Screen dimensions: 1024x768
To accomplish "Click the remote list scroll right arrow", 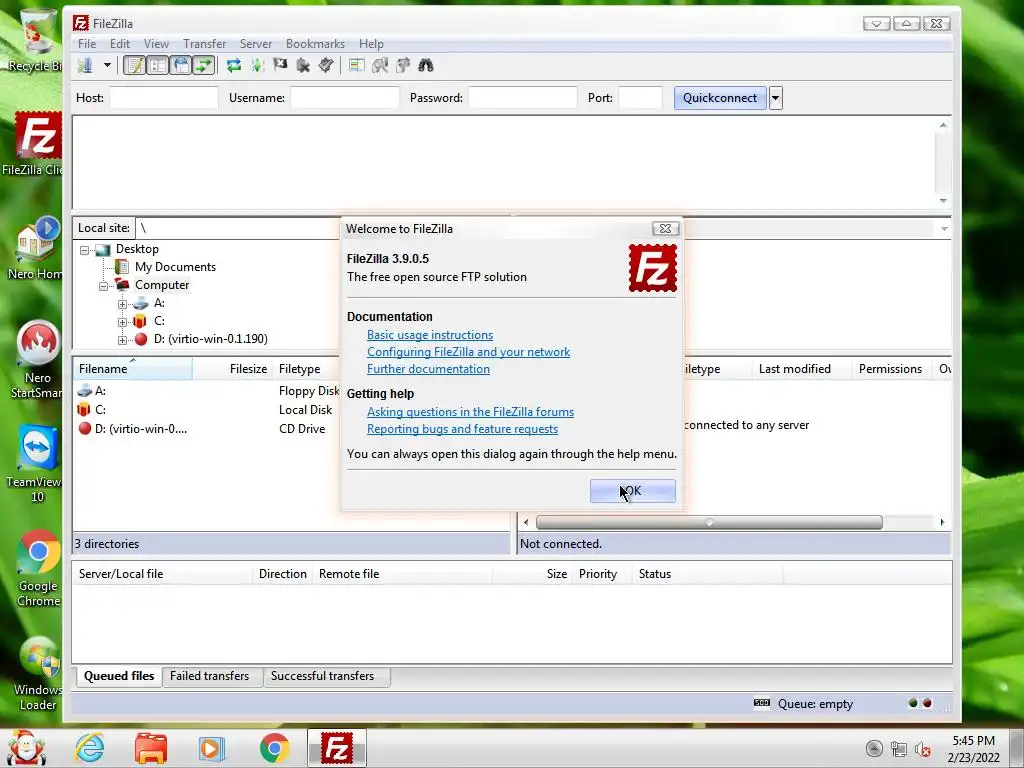I will coord(942,522).
